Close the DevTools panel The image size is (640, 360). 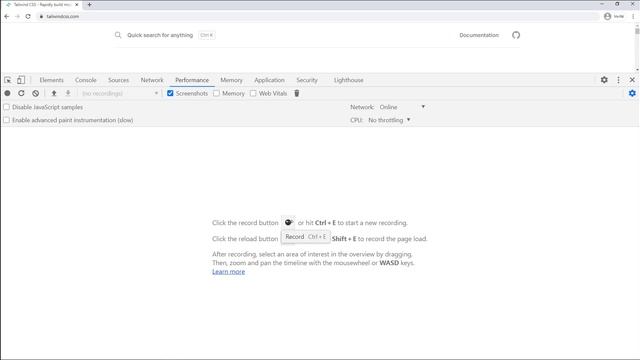point(632,80)
